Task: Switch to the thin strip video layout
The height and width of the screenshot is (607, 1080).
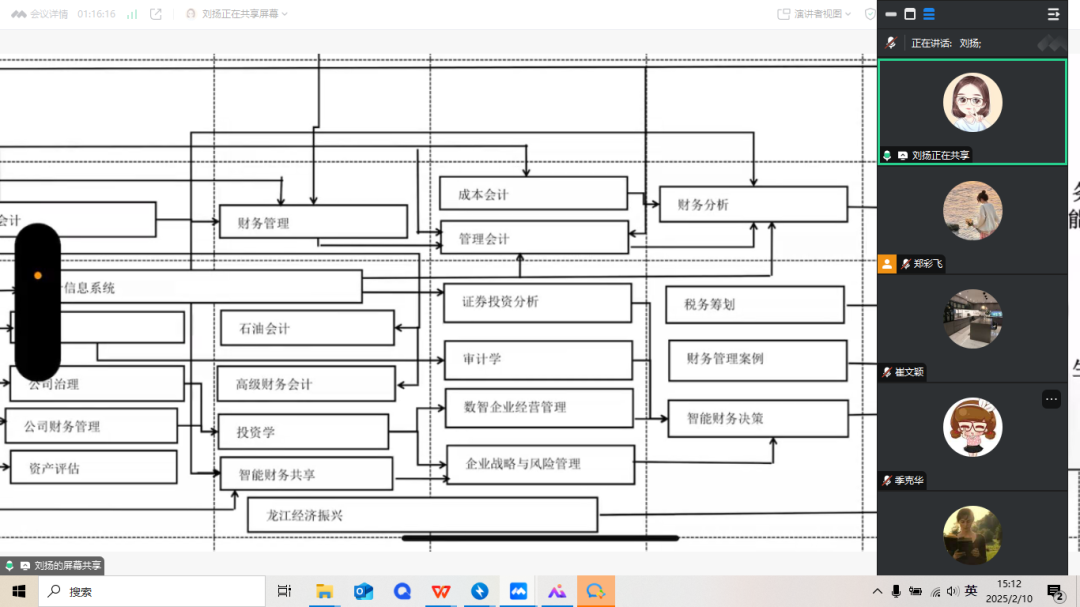Action: pyautogui.click(x=891, y=14)
